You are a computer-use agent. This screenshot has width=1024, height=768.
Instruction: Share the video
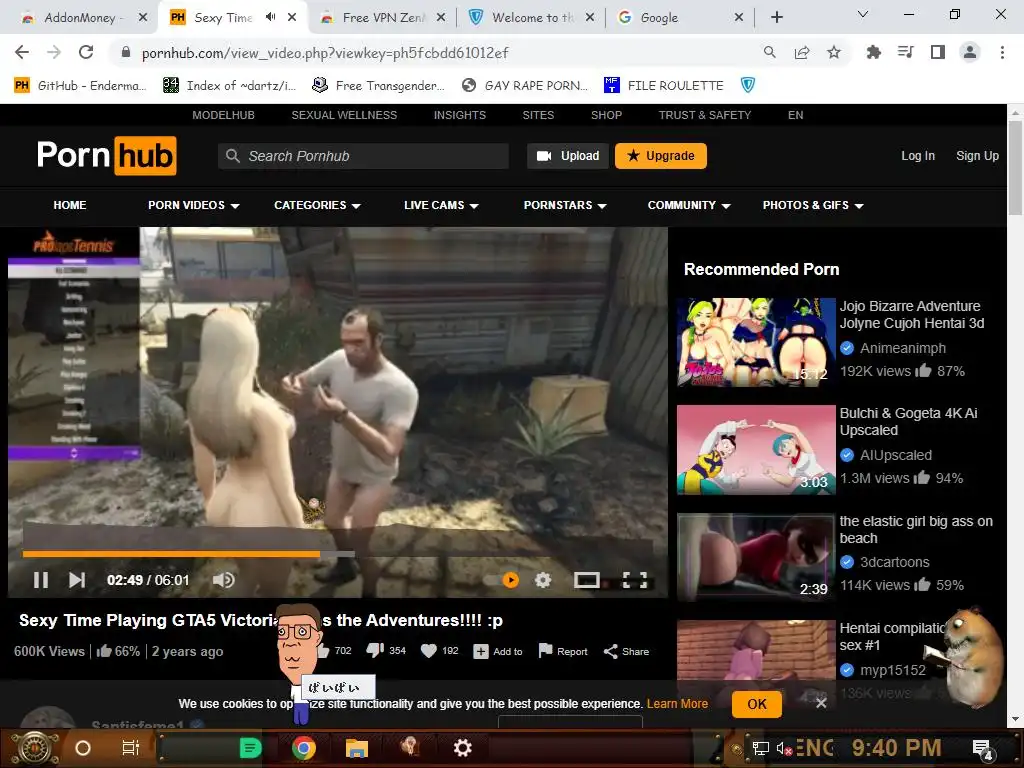point(626,651)
